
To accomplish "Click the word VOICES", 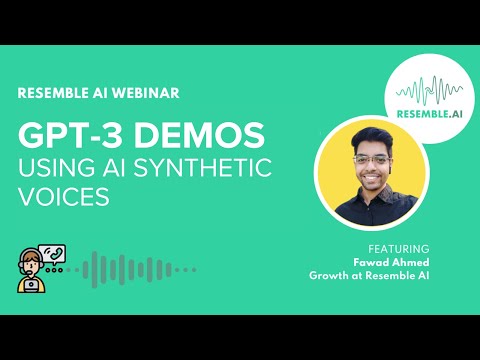I will [64, 197].
